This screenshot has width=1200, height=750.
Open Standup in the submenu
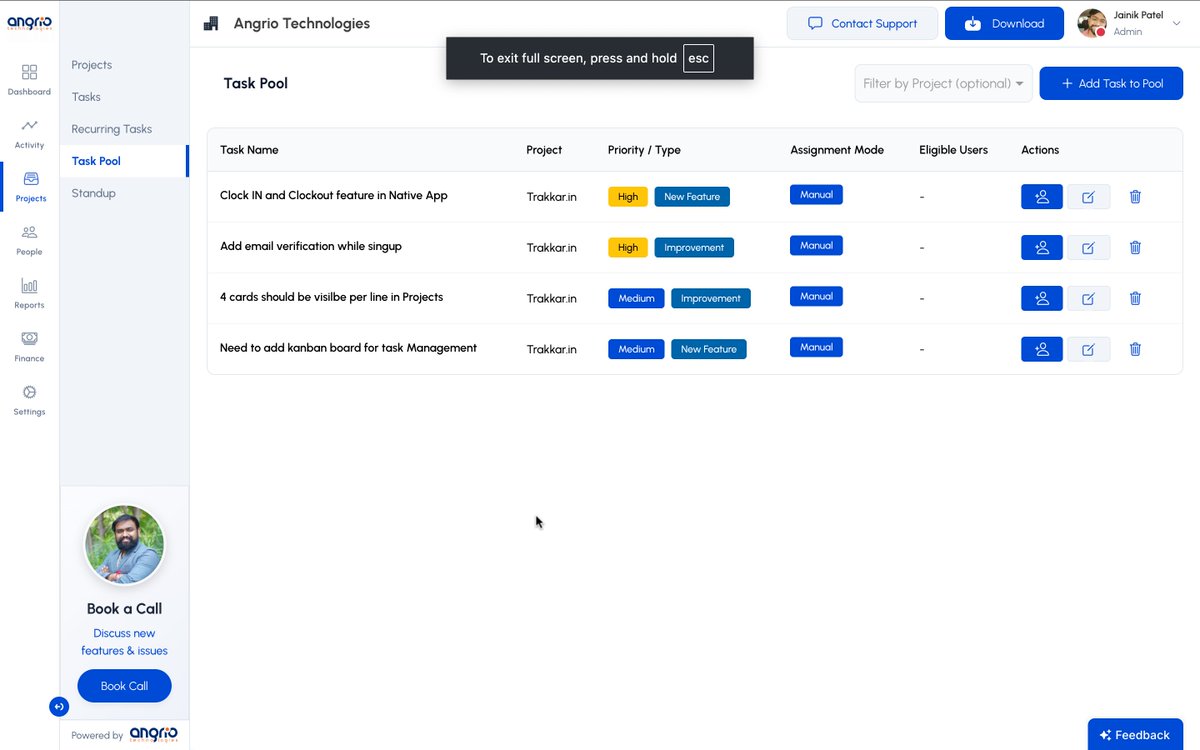(x=94, y=193)
